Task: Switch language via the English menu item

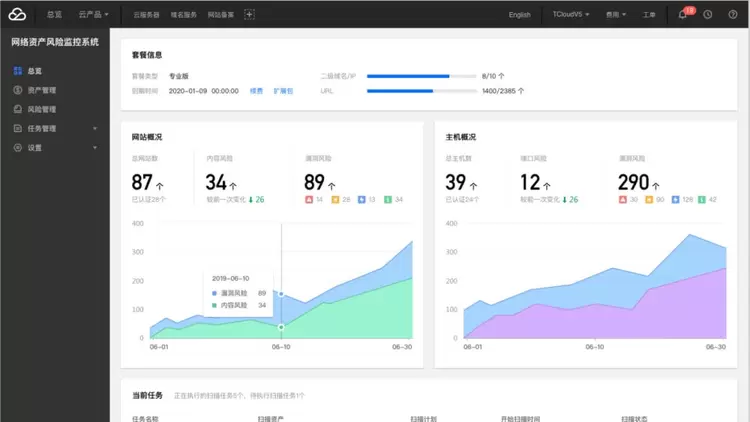Action: [520, 15]
